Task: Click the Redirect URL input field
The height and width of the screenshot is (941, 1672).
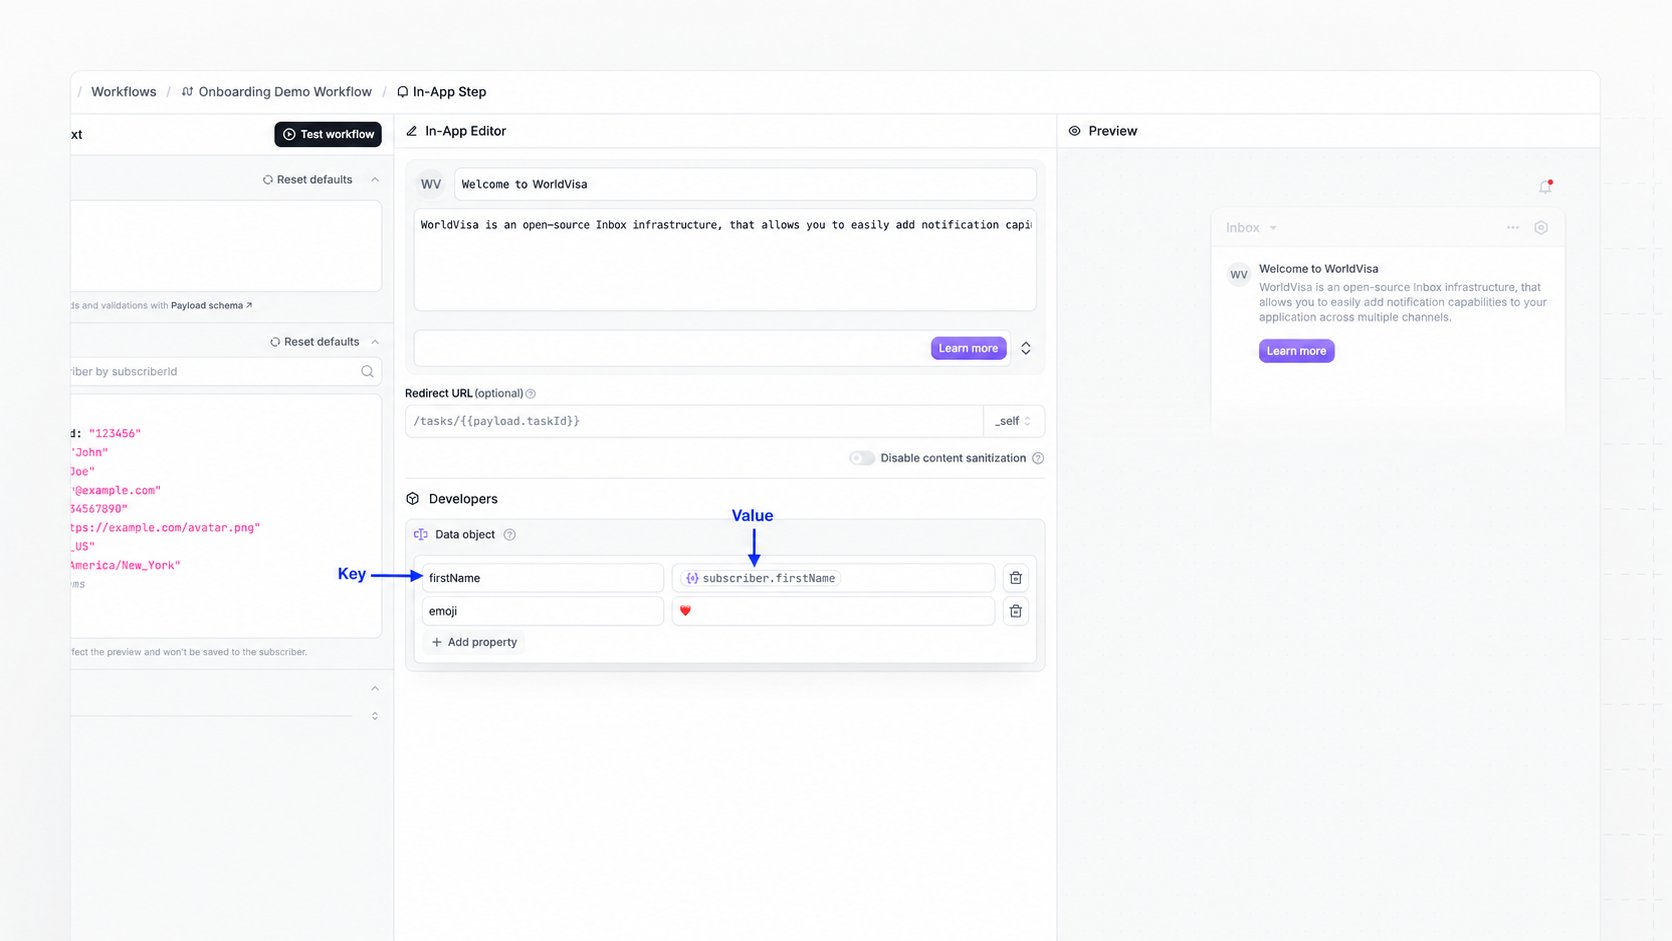Action: click(694, 421)
